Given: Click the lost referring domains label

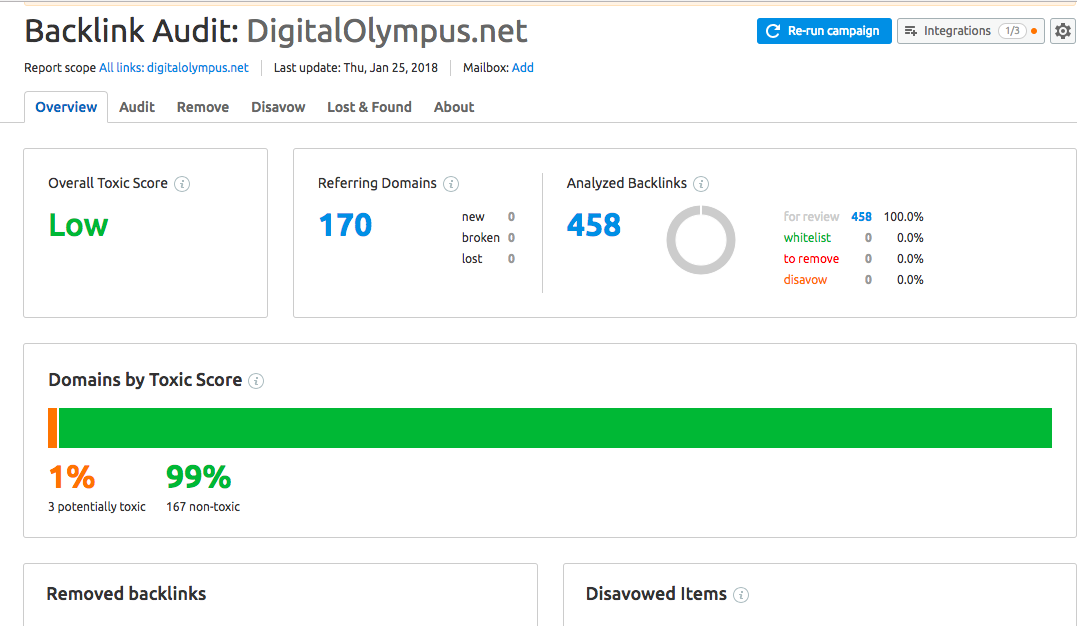Looking at the screenshot, I should [x=472, y=259].
